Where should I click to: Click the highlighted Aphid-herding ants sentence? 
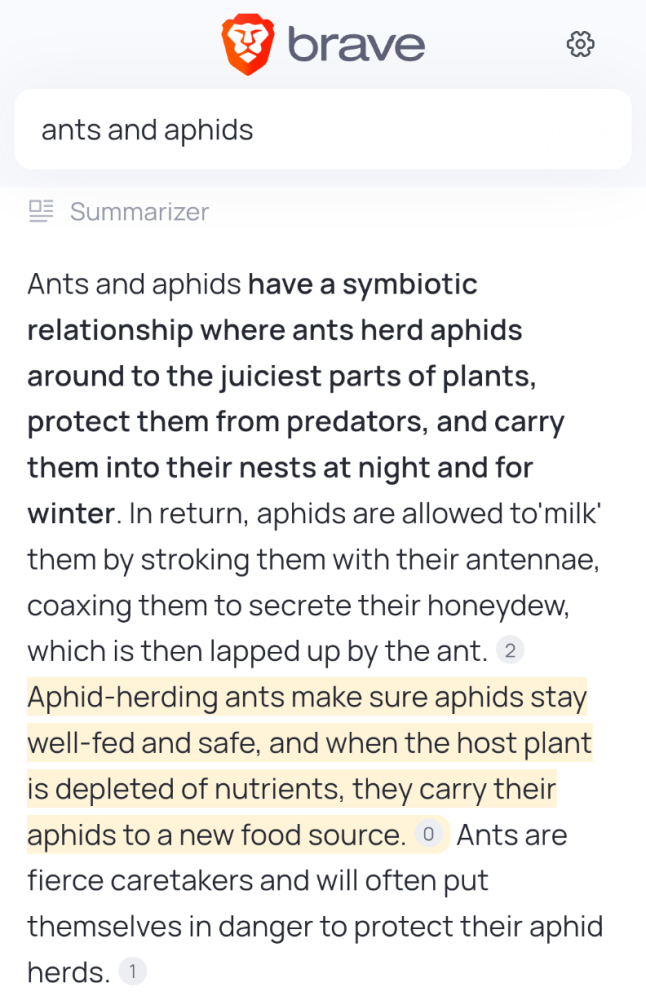point(310,765)
